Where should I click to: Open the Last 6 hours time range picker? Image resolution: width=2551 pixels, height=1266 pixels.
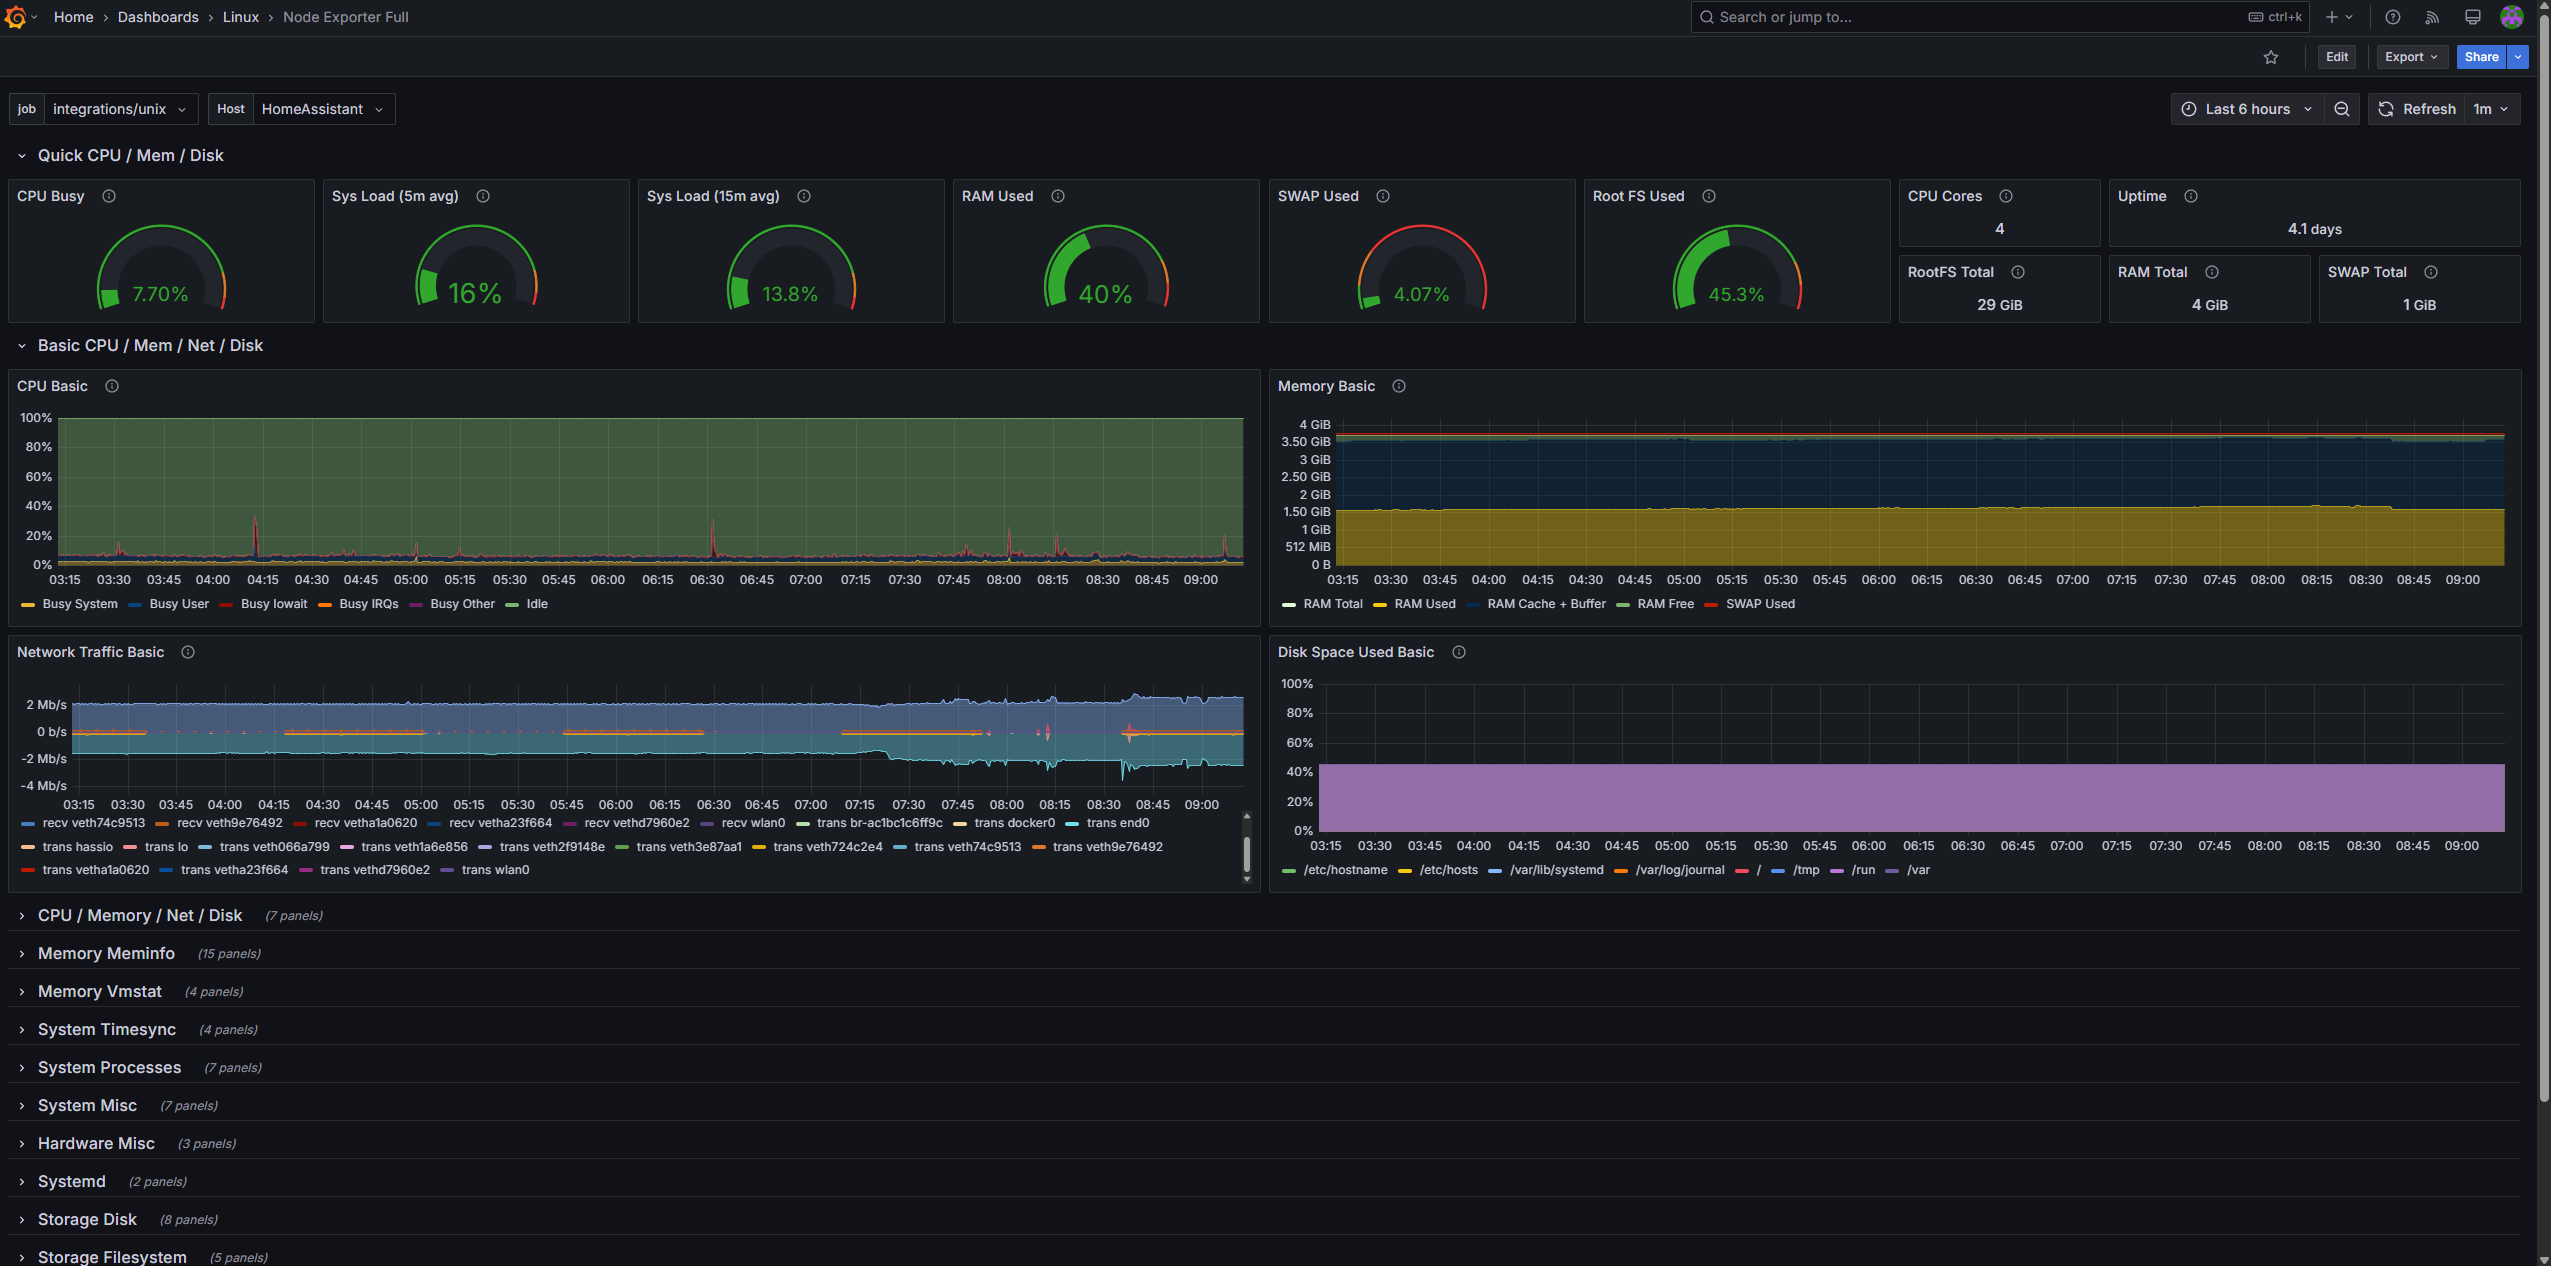(2248, 109)
